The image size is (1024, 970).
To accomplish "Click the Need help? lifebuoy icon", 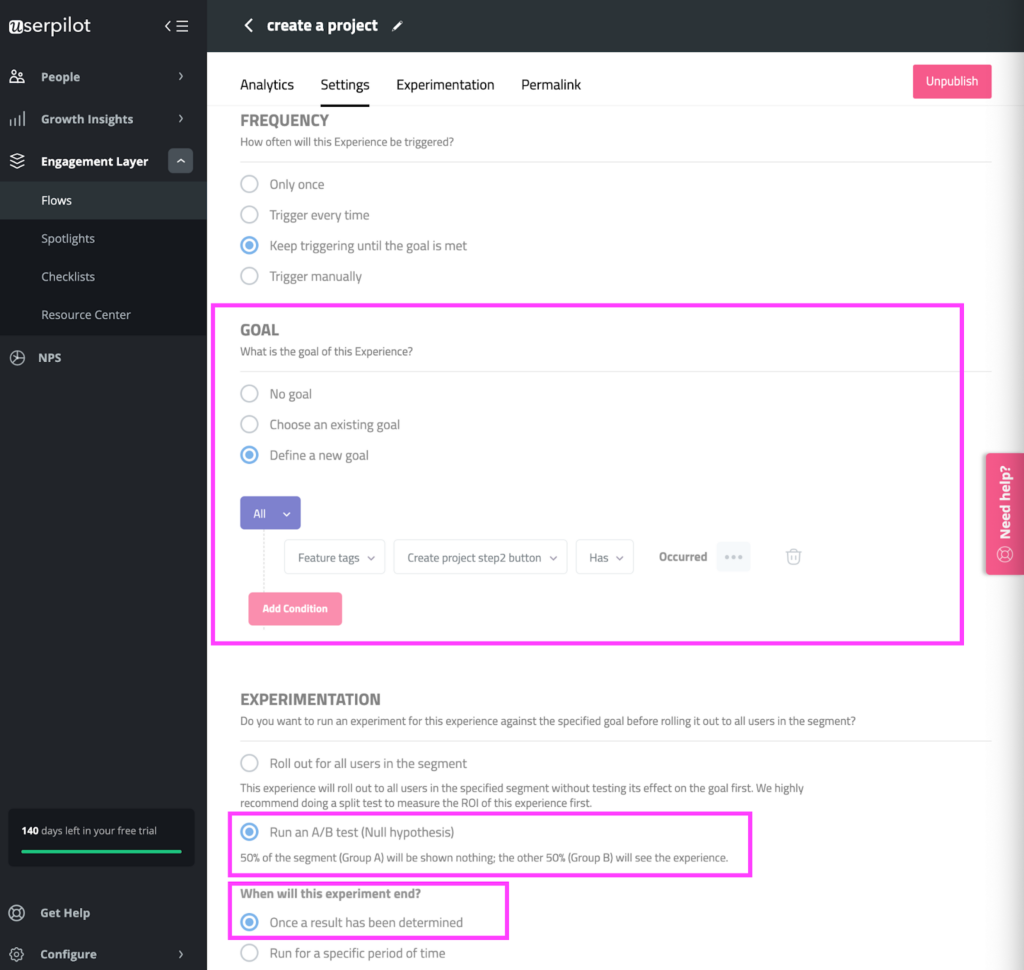I will point(1005,555).
